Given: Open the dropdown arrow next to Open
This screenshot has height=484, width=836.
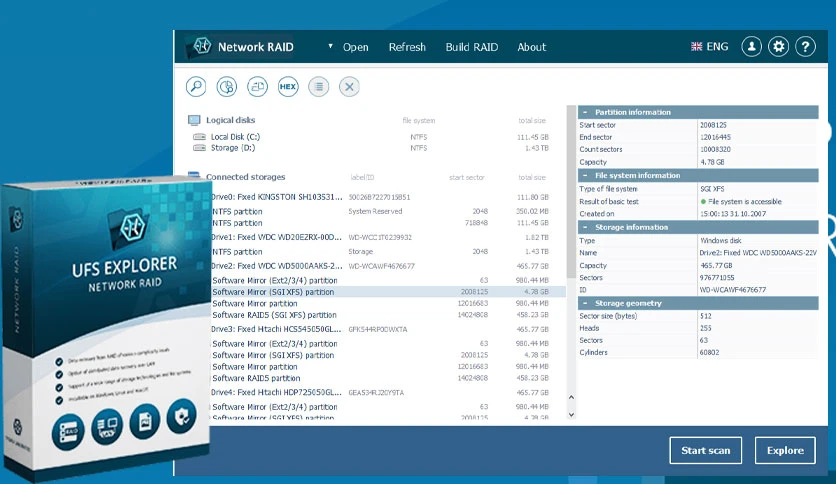Looking at the screenshot, I should click(x=331, y=46).
